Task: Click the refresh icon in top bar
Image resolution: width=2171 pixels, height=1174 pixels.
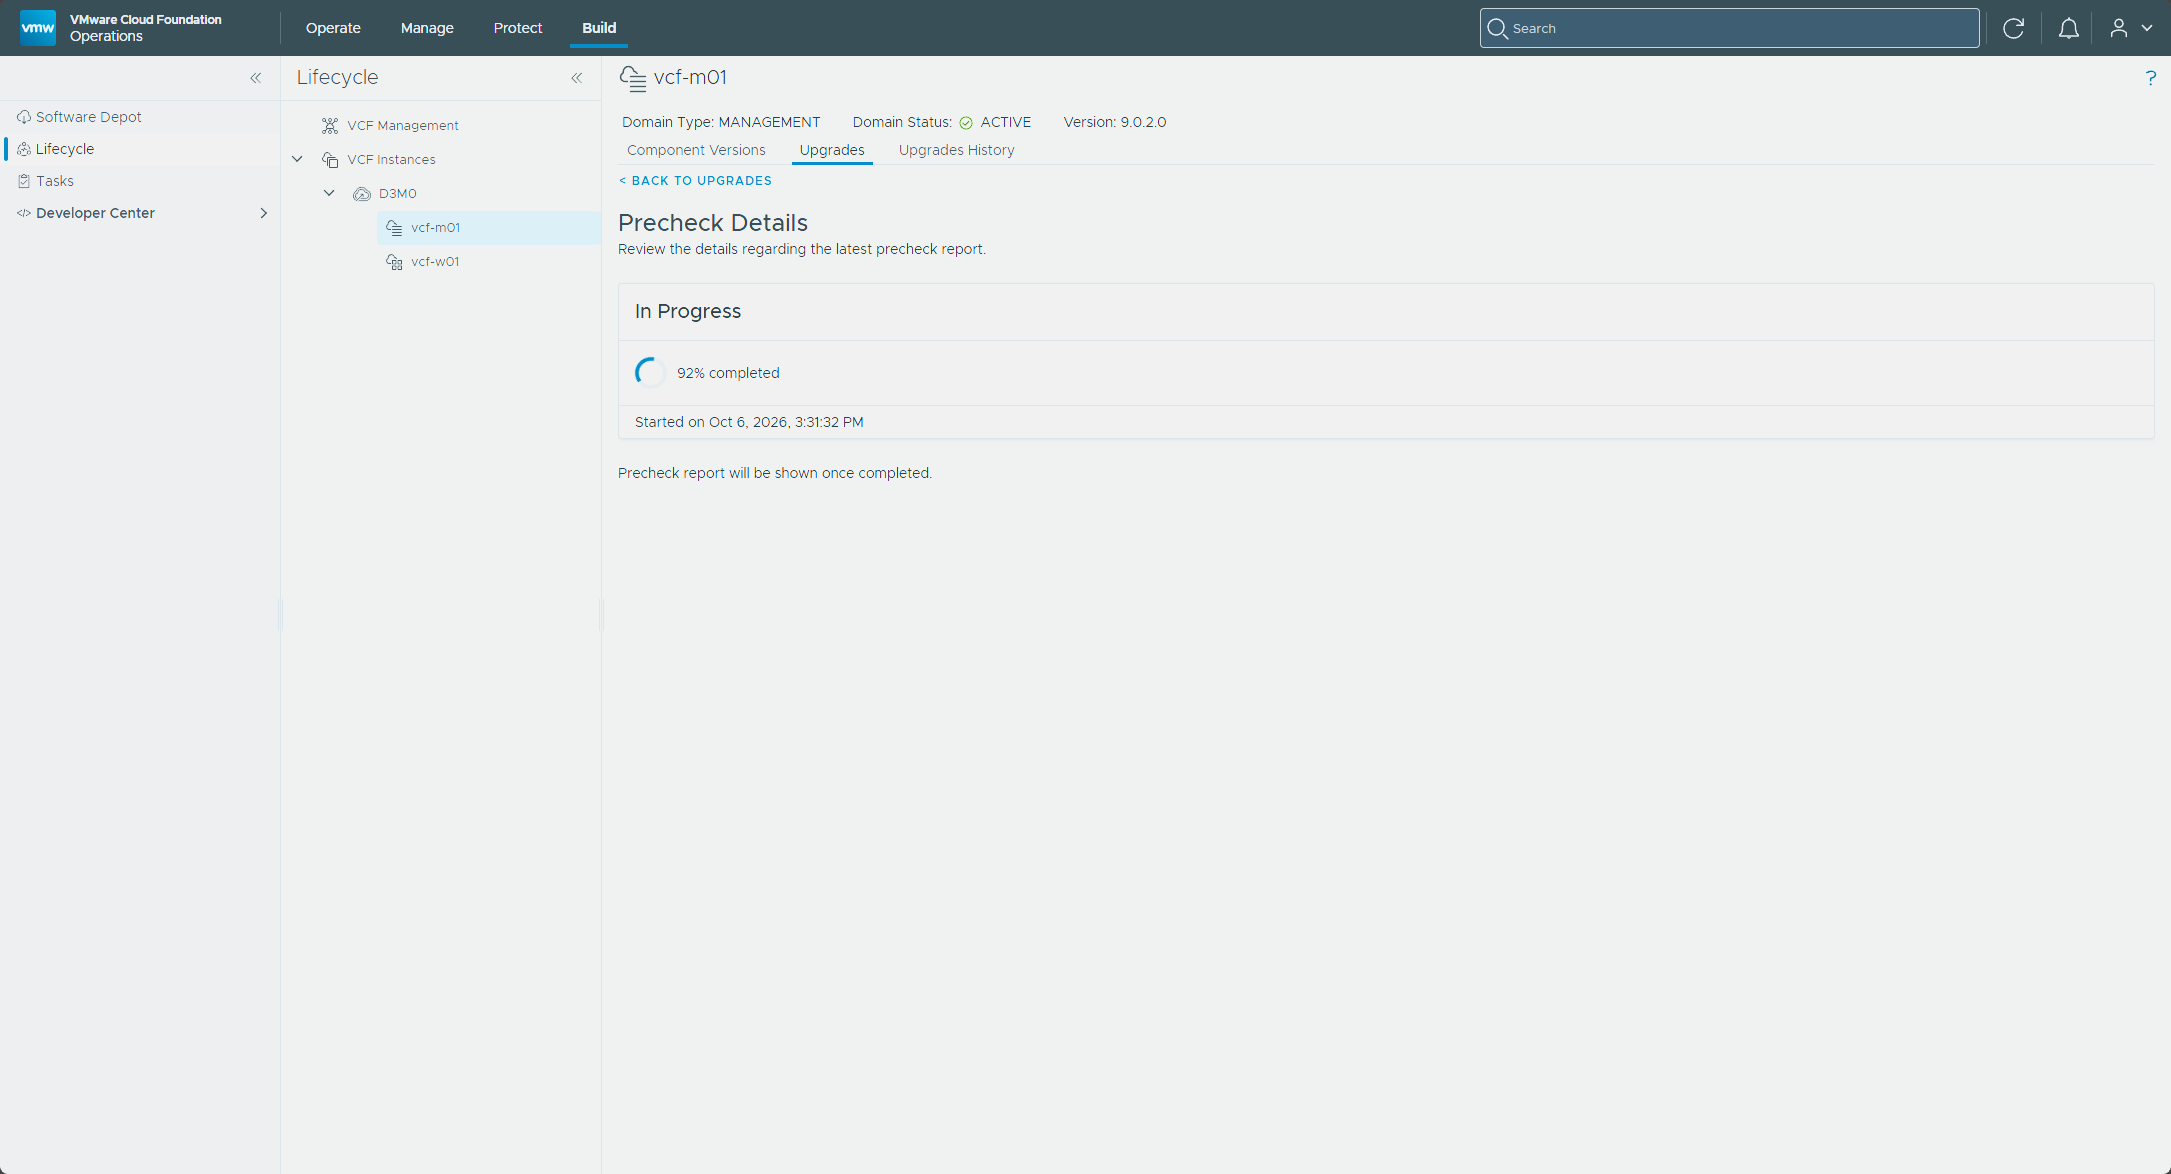Action: click(2013, 28)
